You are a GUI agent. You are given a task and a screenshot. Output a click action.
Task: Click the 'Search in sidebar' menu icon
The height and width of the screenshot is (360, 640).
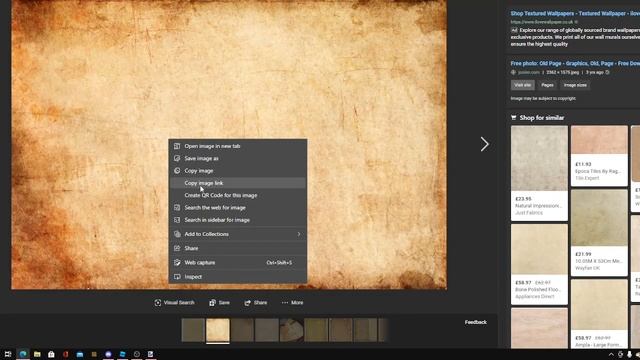click(177, 220)
